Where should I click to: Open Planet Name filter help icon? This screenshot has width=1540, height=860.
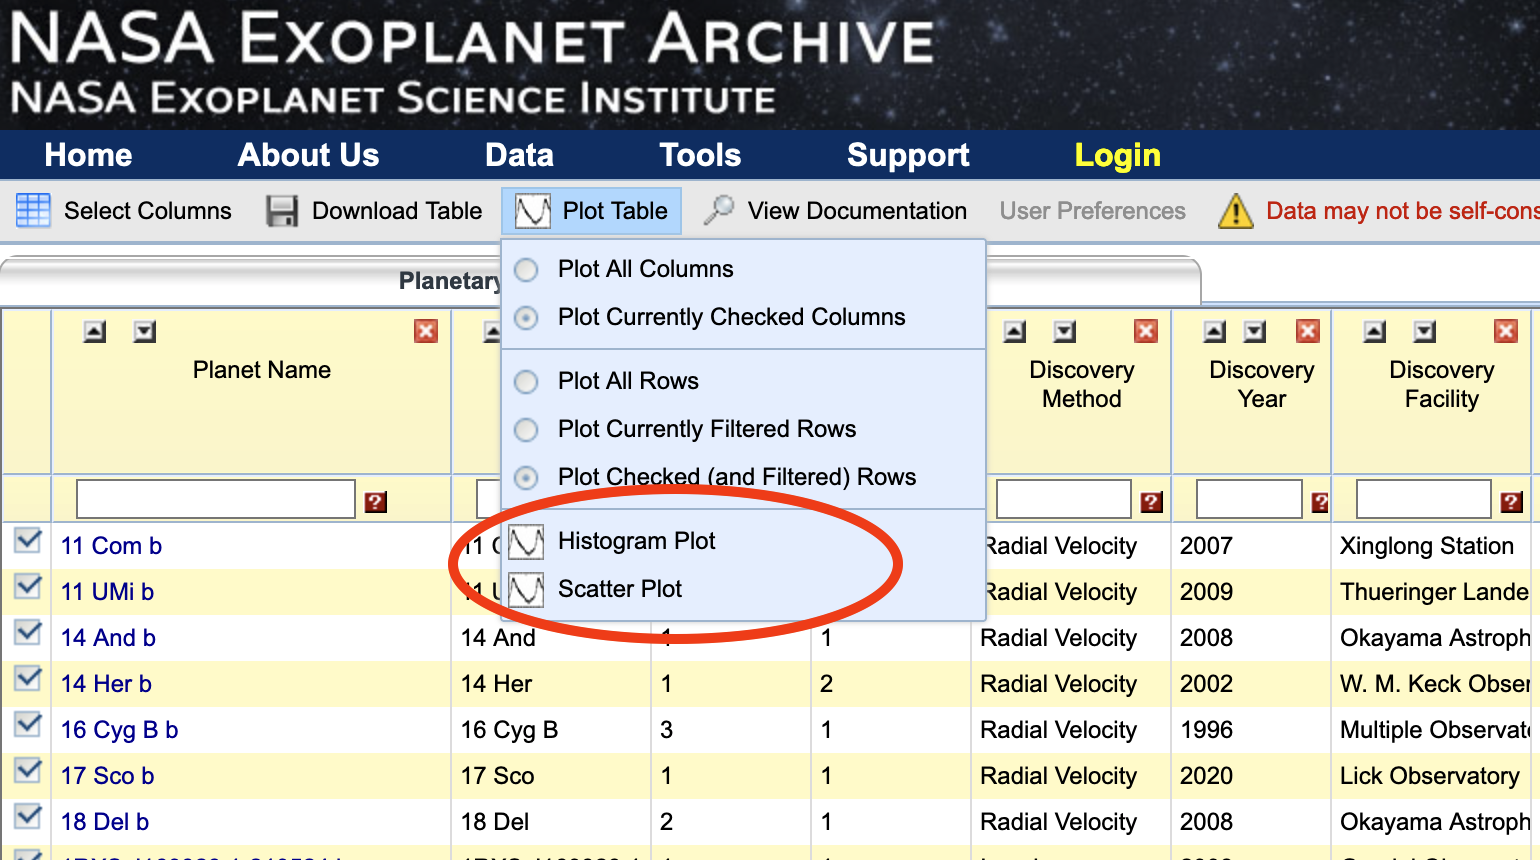tap(376, 502)
